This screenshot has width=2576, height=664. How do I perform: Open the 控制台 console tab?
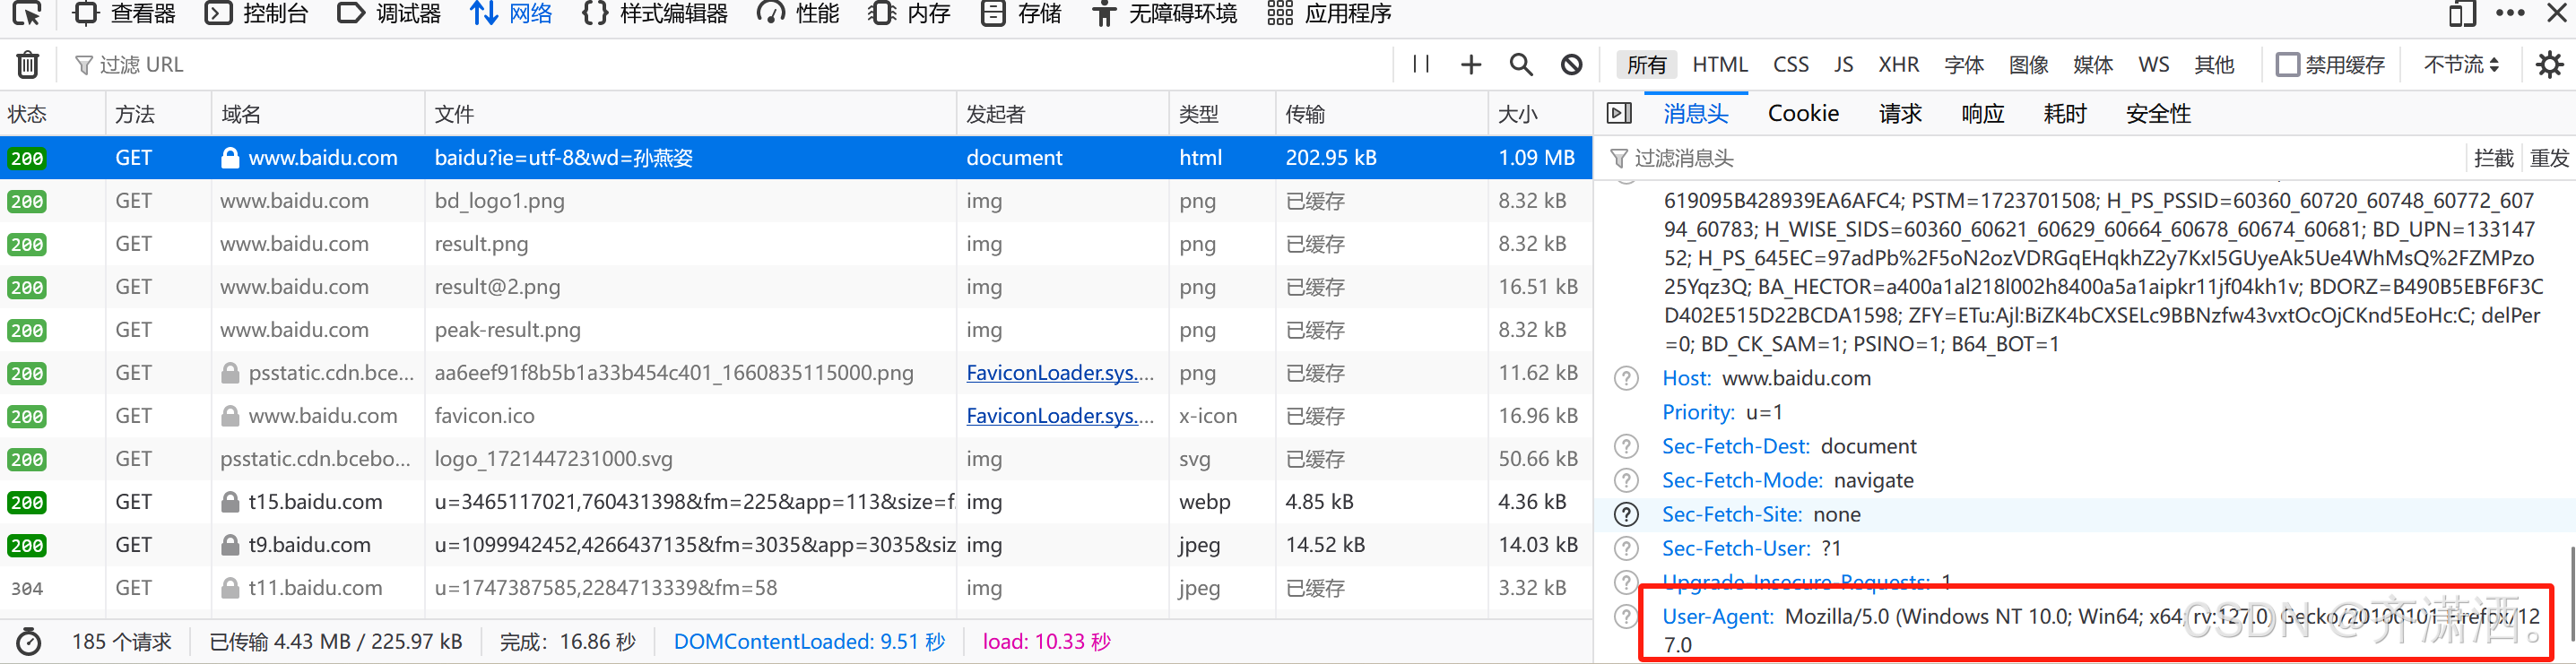click(257, 13)
